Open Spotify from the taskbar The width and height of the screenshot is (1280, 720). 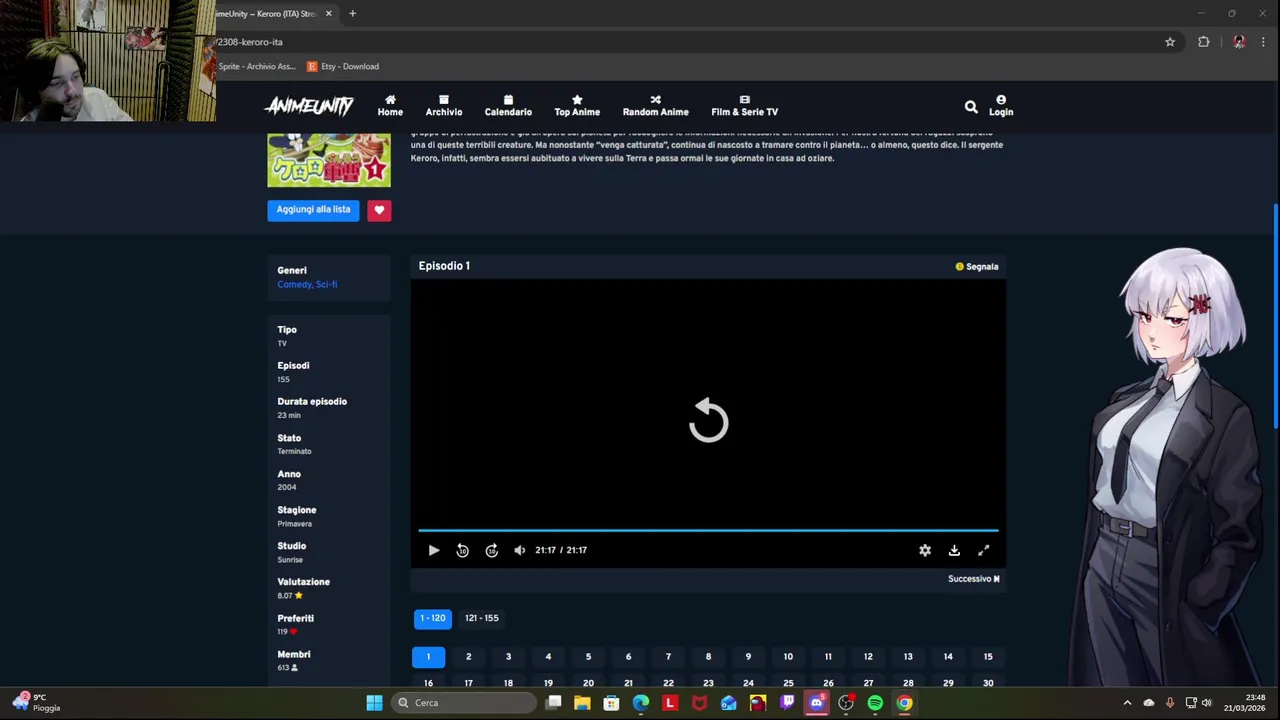pyautogui.click(x=875, y=703)
